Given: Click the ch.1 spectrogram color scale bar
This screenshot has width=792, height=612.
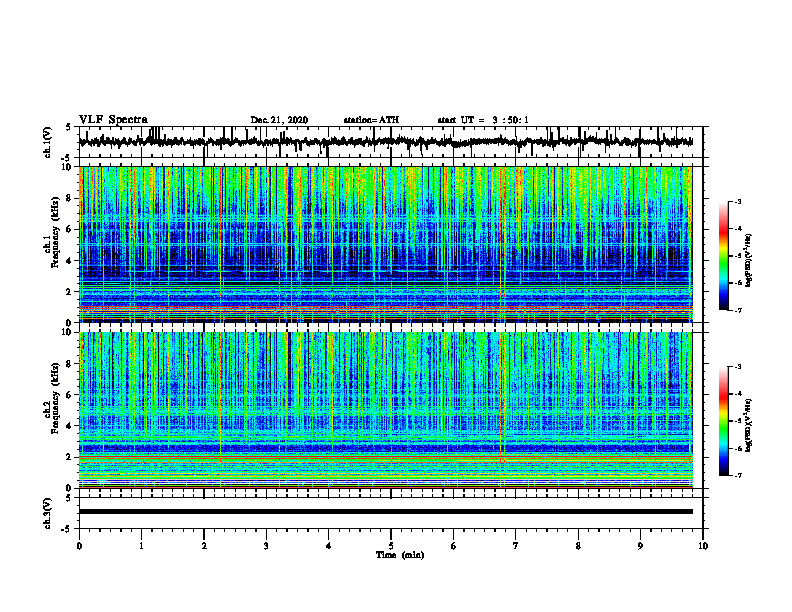Looking at the screenshot, I should pos(723,256).
